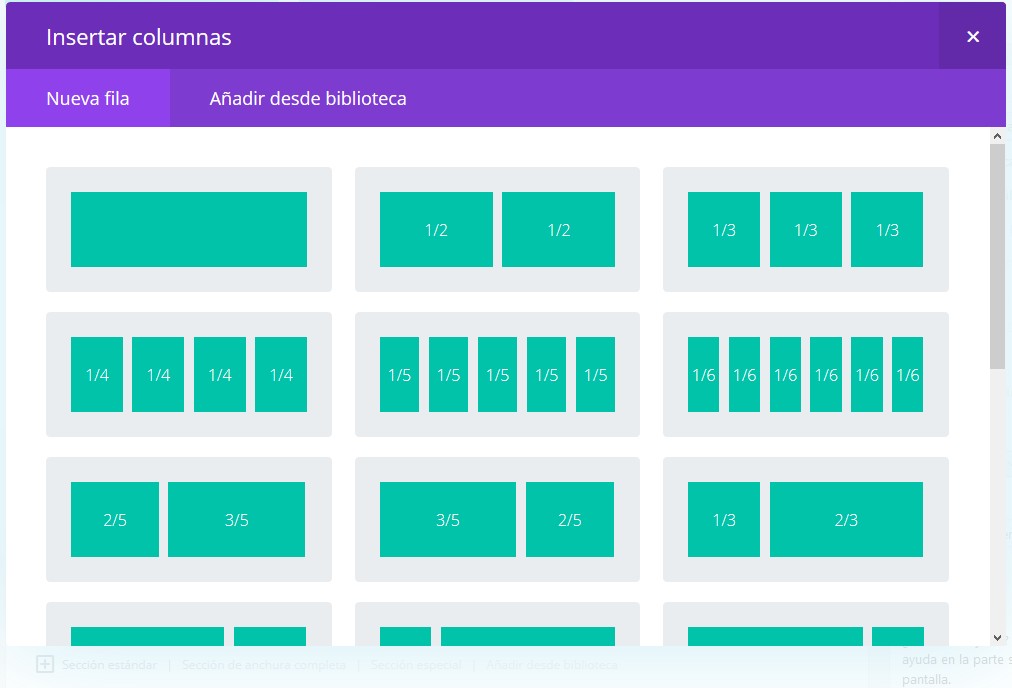Click the vertical scrollbar thumb
This screenshot has height=688, width=1012.
(997, 255)
